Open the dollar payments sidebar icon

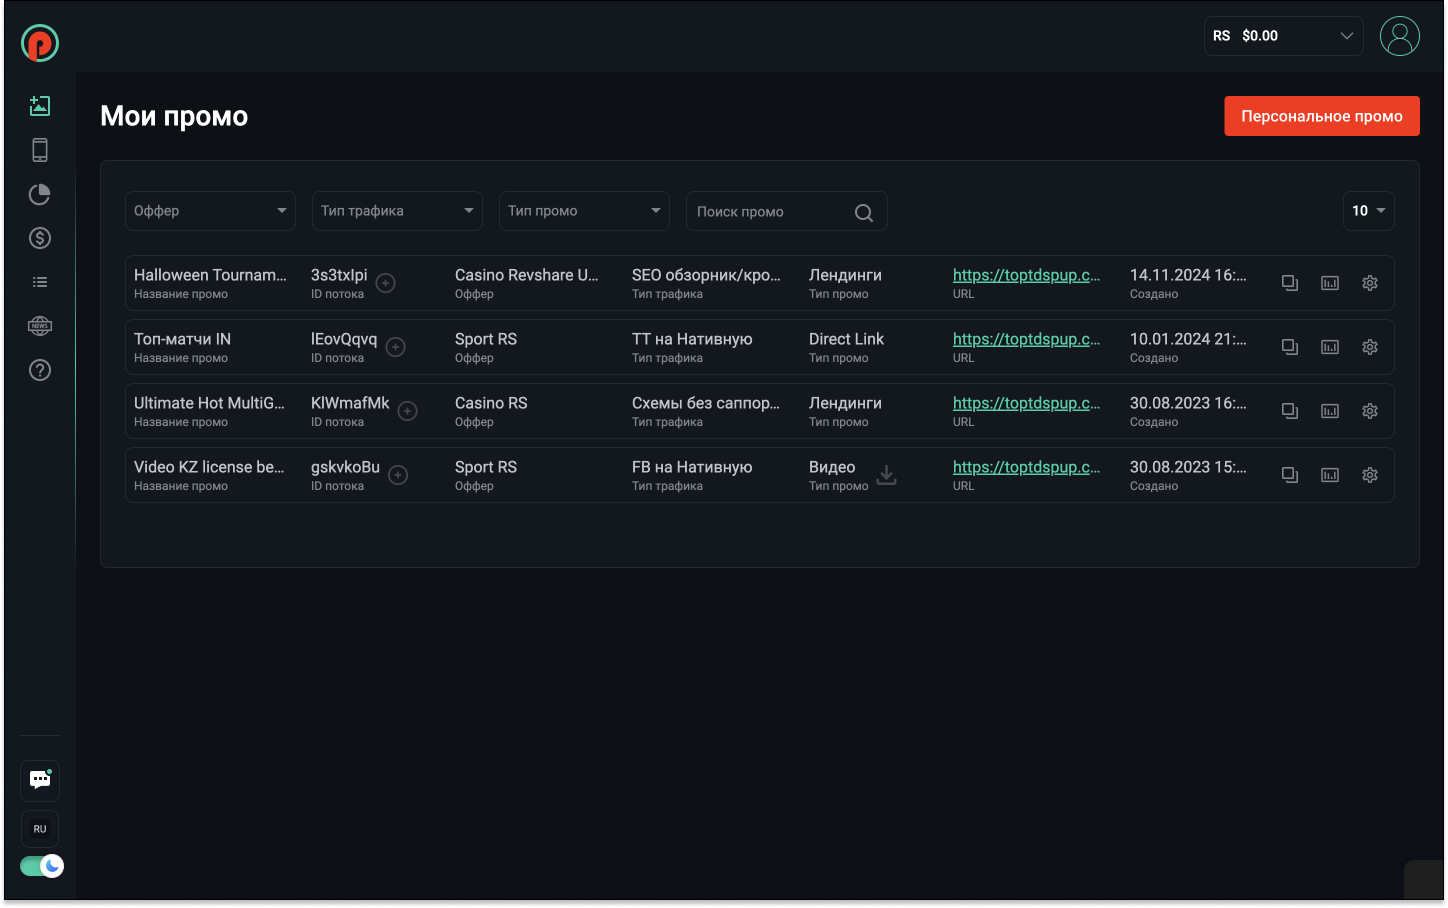(40, 238)
